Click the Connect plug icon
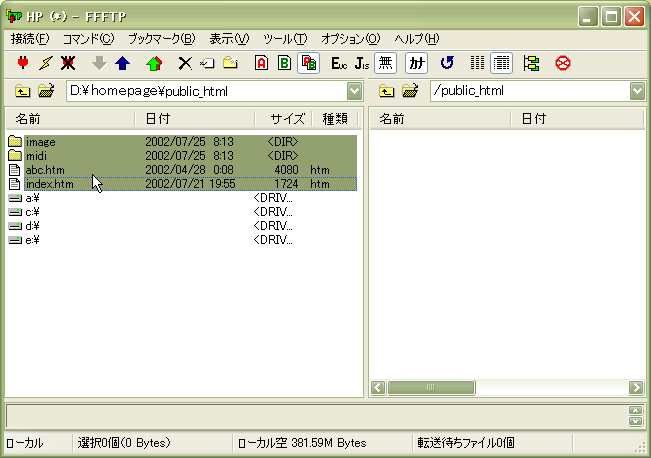 [x=23, y=63]
